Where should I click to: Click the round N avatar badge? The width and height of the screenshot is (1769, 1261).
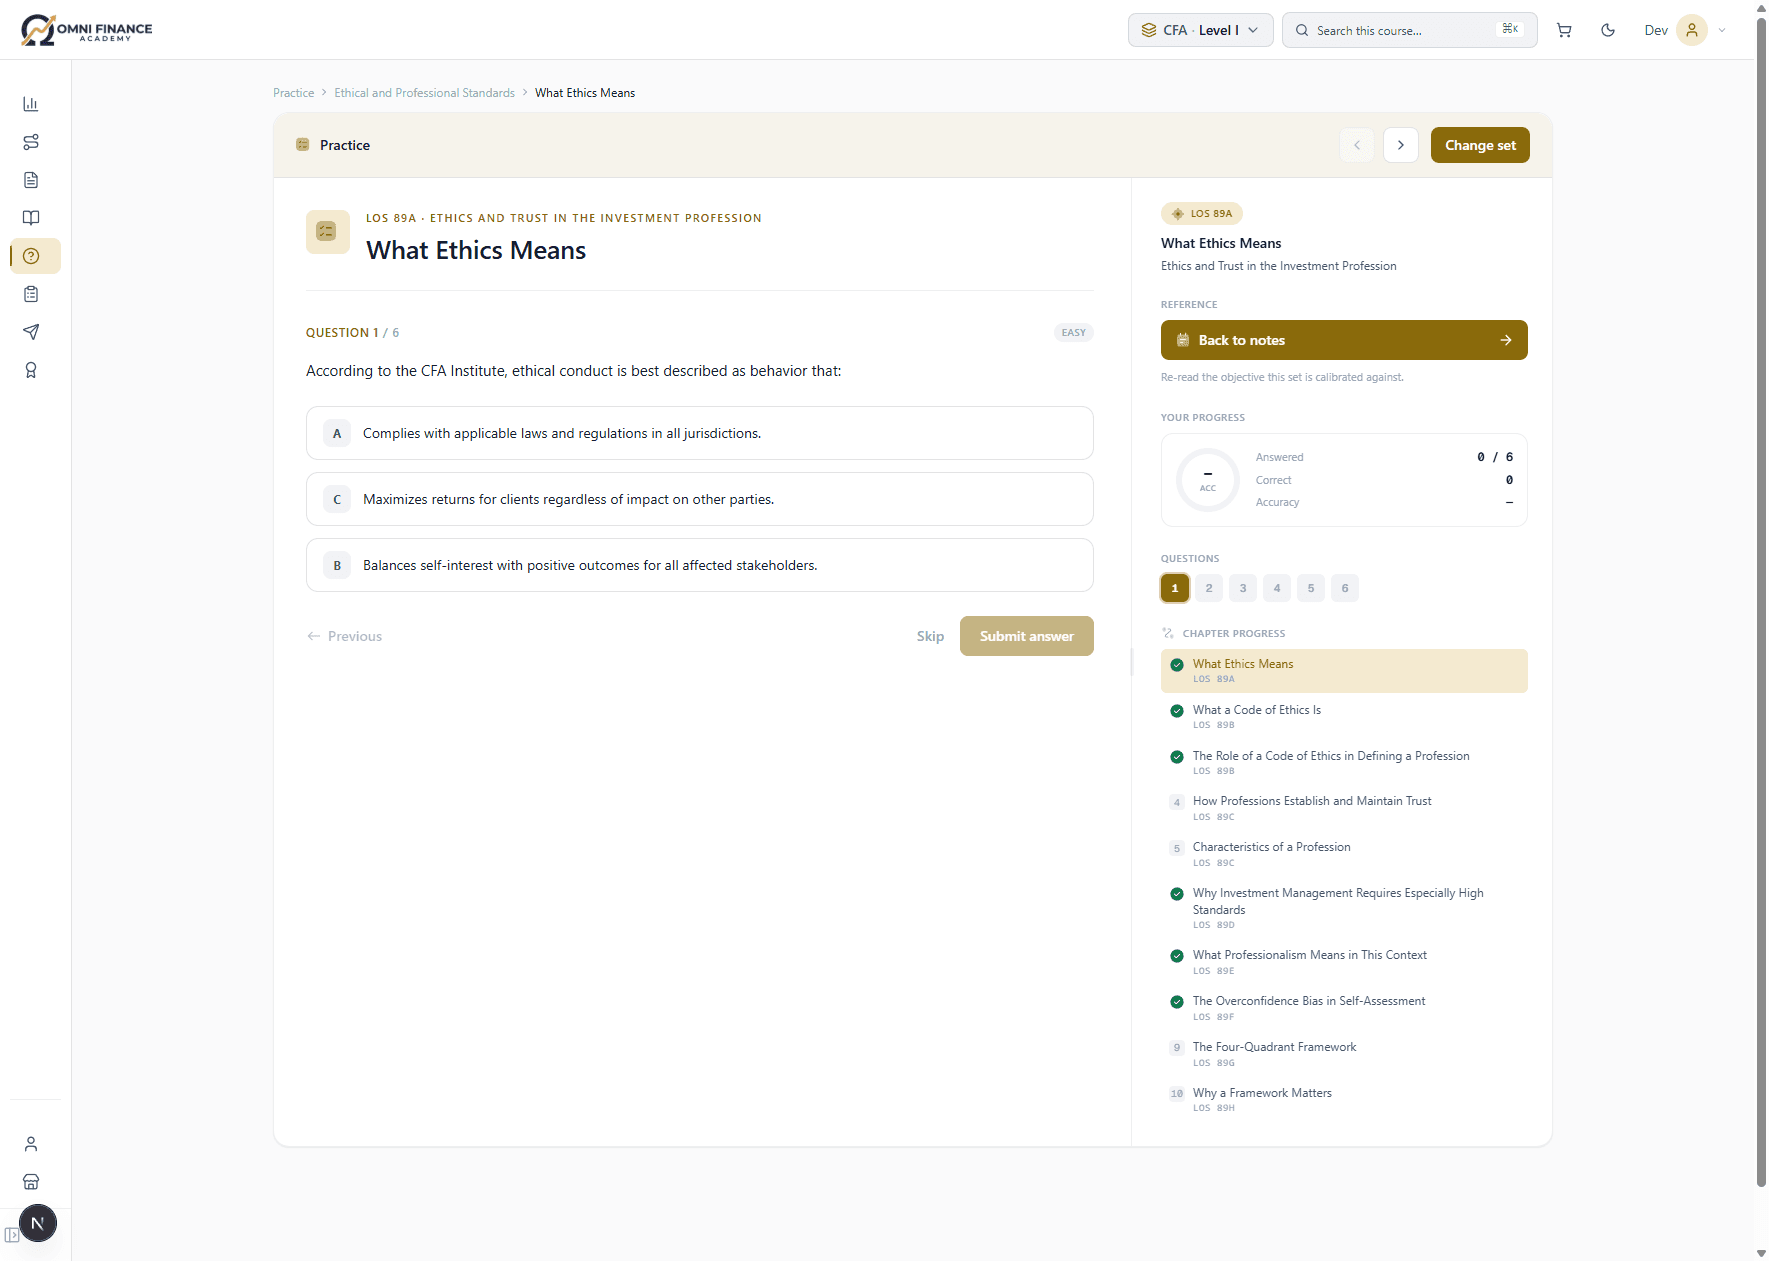[x=38, y=1223]
